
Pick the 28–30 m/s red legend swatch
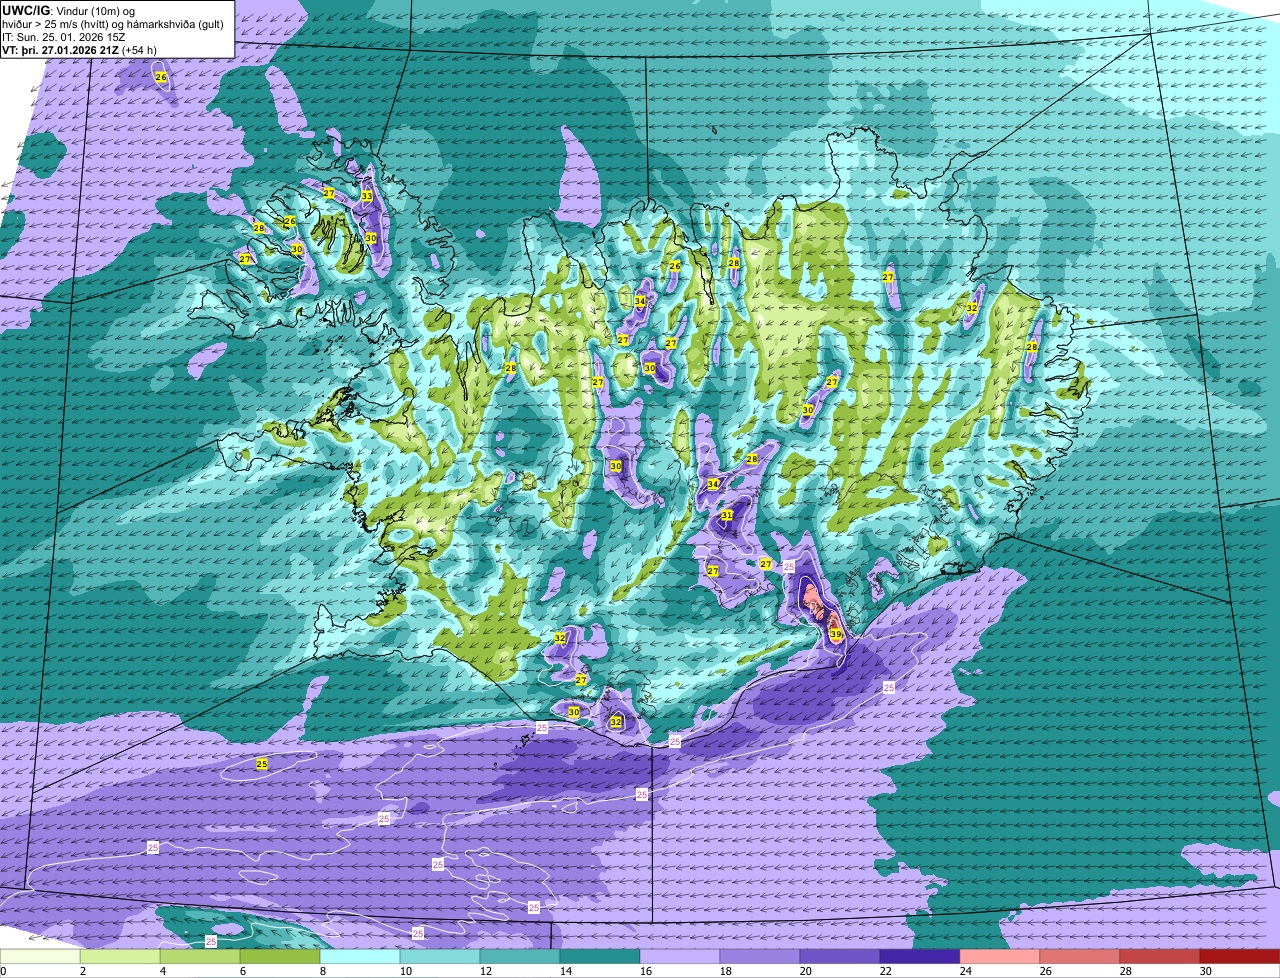tap(1160, 957)
